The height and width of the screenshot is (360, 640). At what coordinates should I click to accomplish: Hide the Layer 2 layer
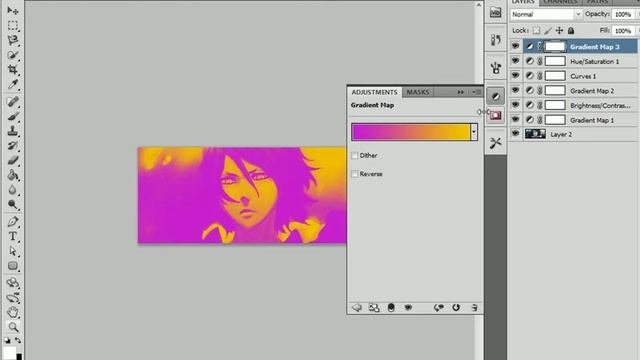(516, 134)
